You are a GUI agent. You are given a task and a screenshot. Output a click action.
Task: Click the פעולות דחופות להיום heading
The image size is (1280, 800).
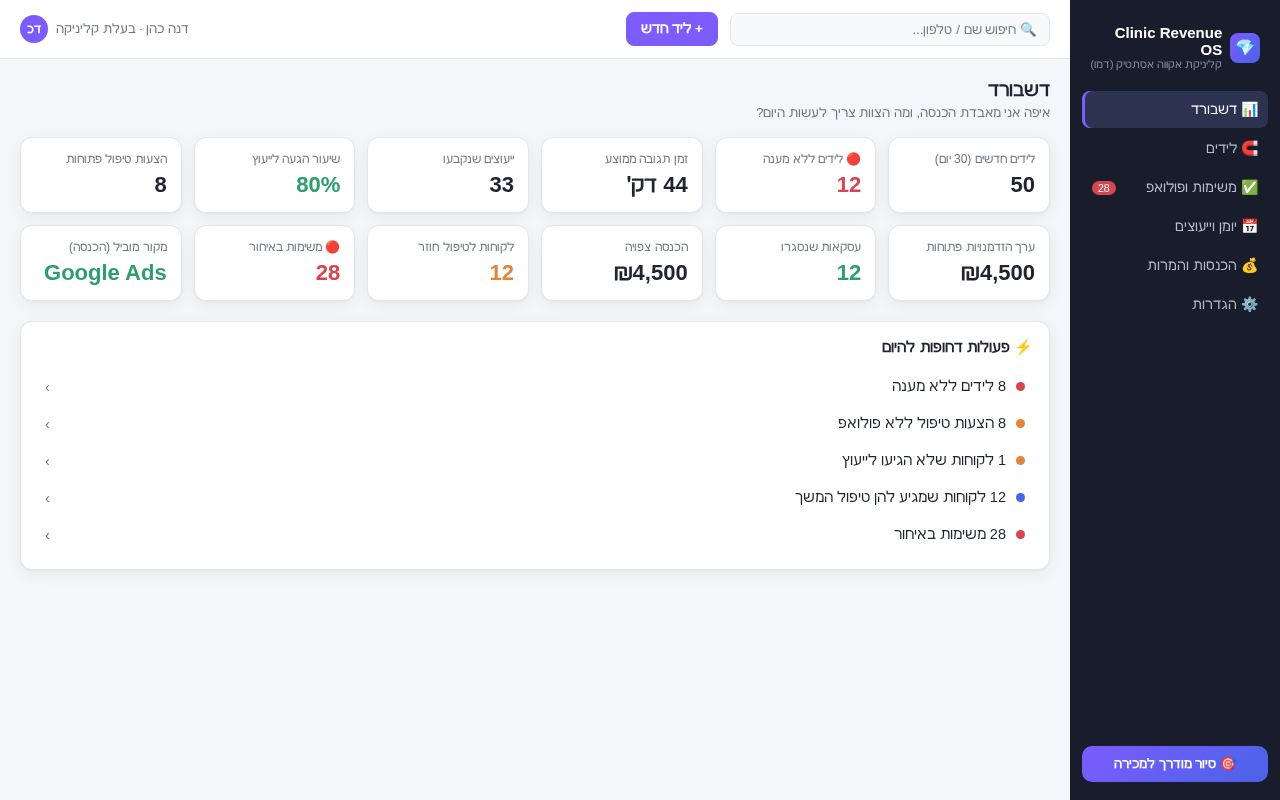(x=956, y=347)
